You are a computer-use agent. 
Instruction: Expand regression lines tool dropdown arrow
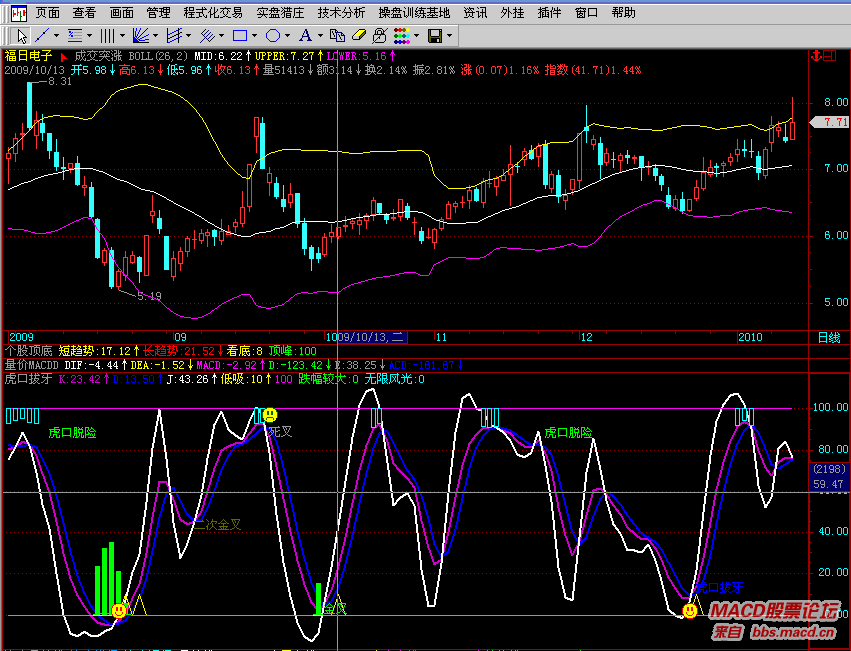(x=221, y=36)
